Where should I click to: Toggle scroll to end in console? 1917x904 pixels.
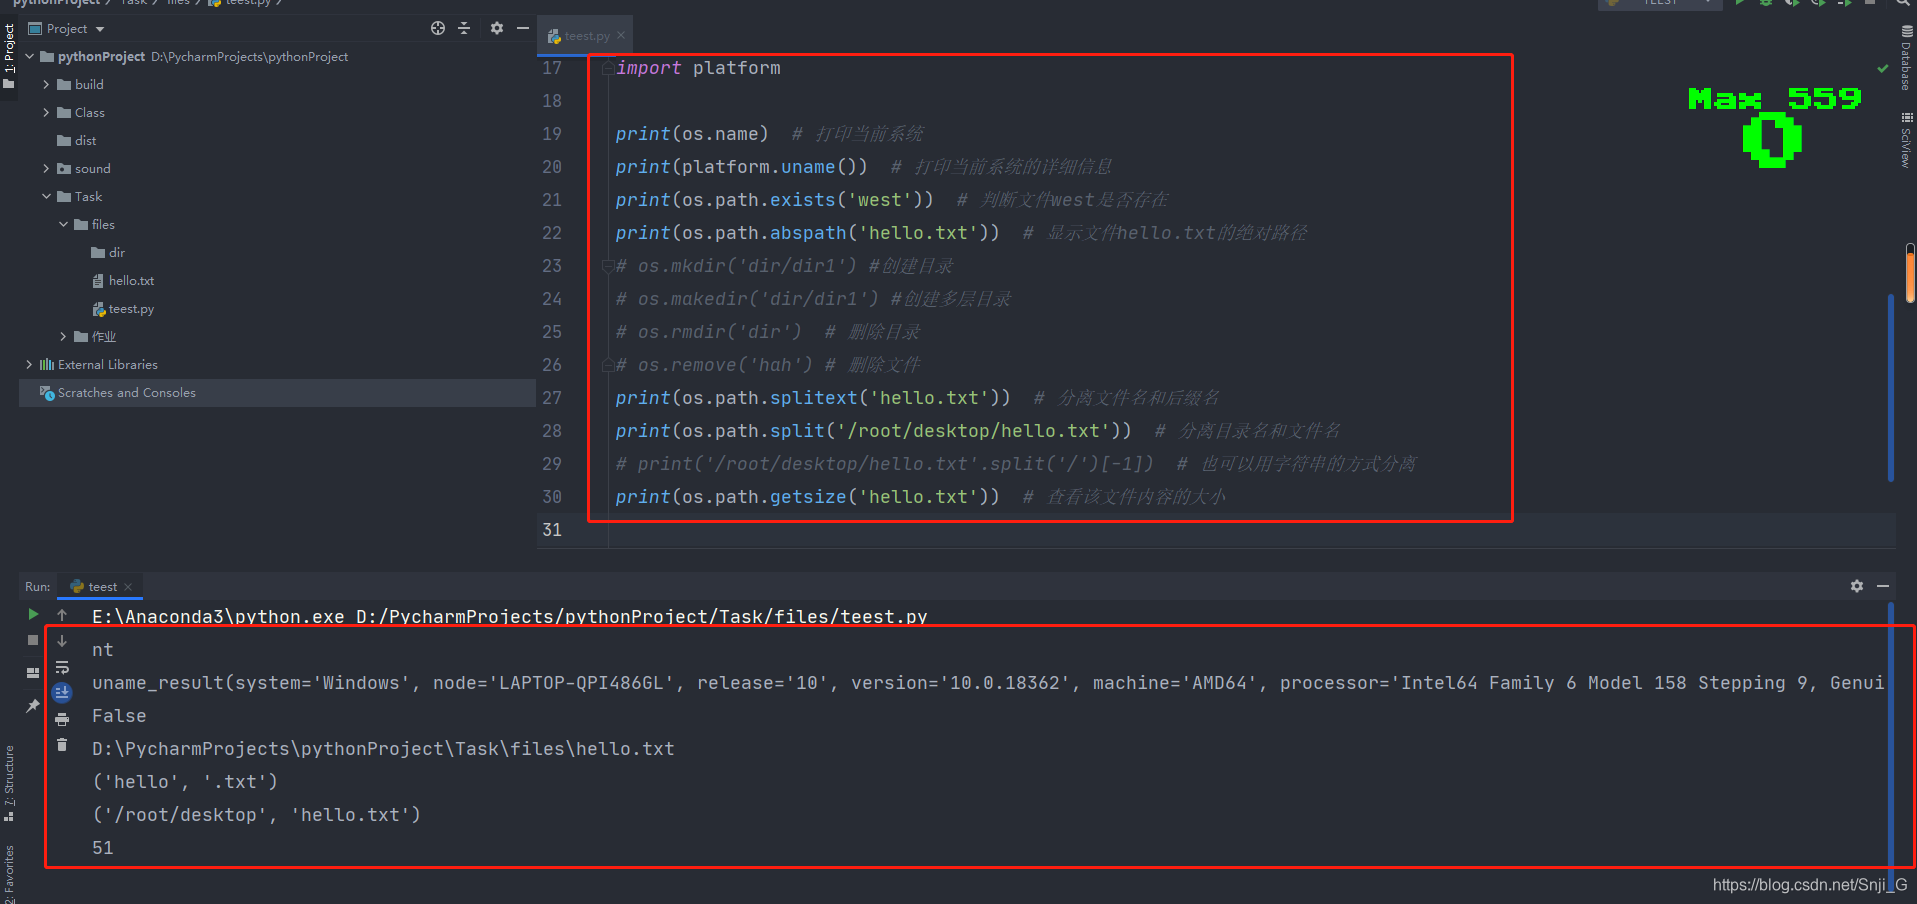pyautogui.click(x=62, y=692)
